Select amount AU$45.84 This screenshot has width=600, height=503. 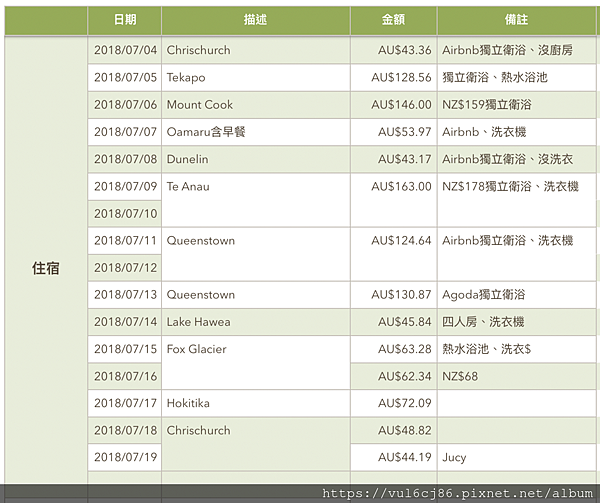point(394,322)
